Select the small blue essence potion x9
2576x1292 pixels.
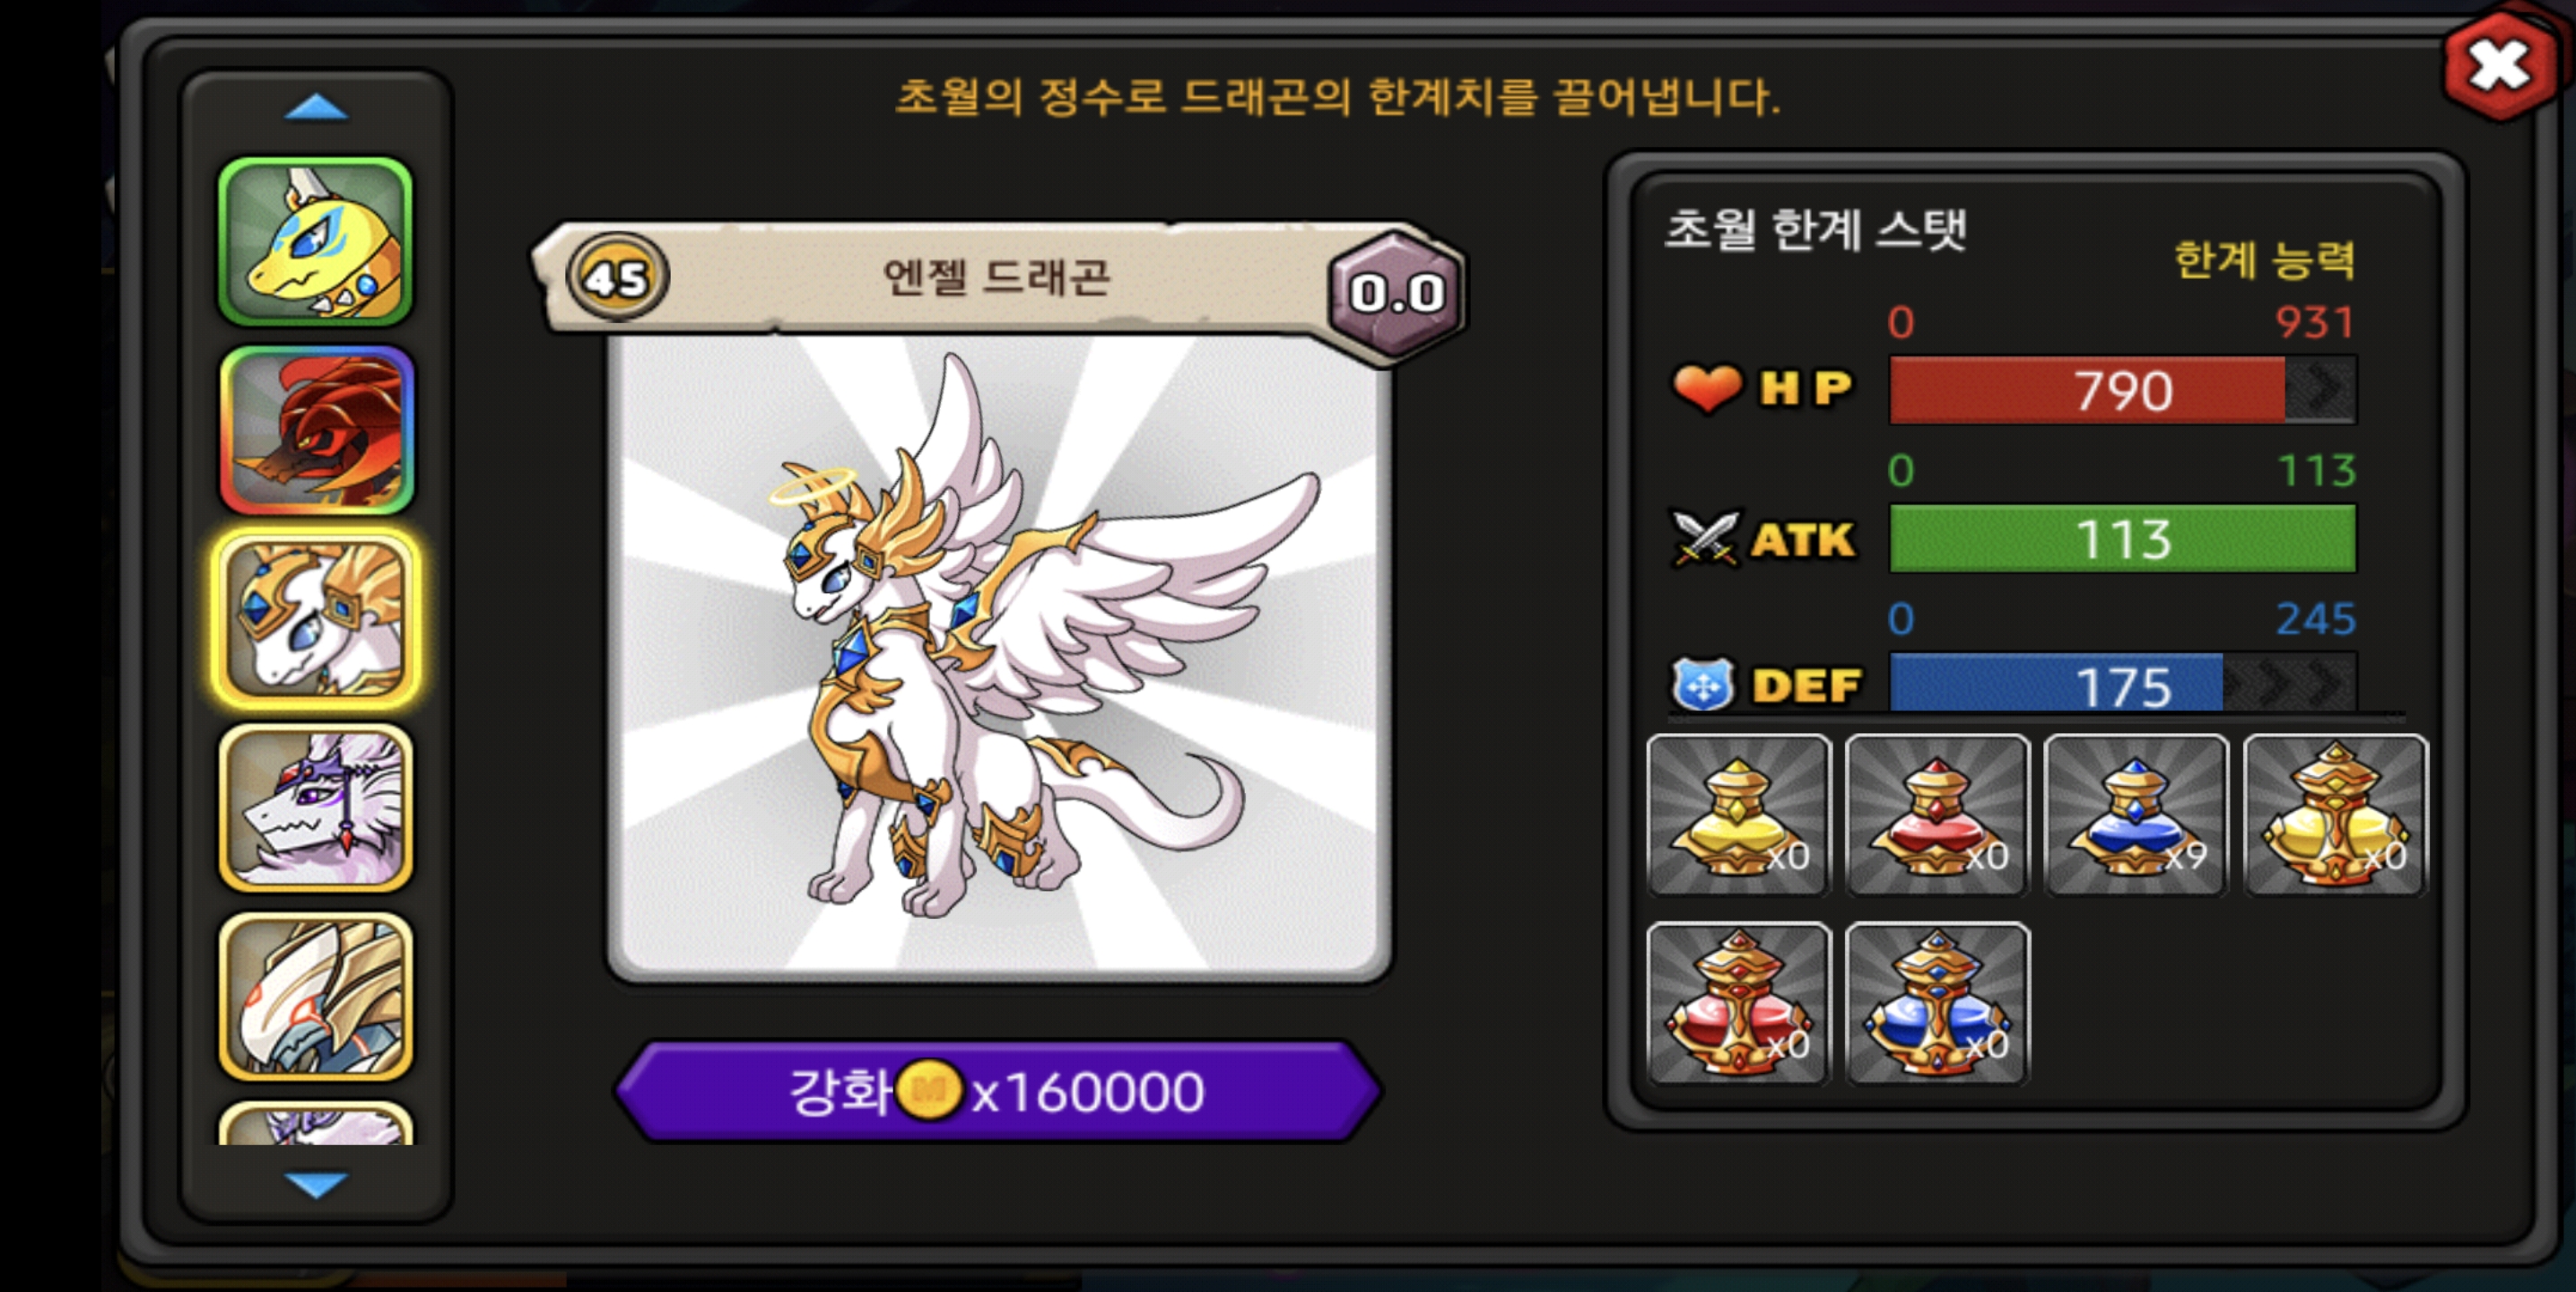[2136, 814]
